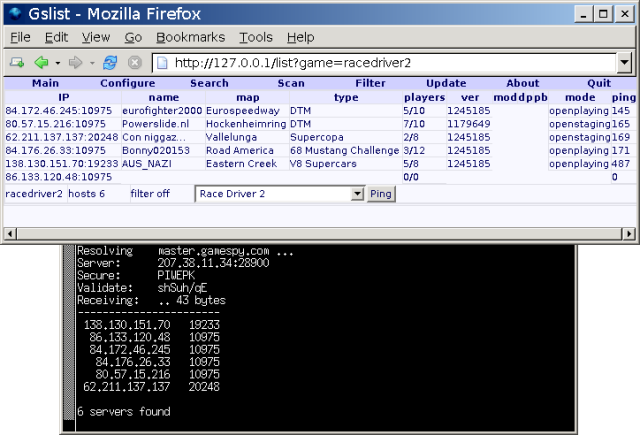640x435 pixels.
Task: Click the Configure link
Action: [x=127, y=83]
